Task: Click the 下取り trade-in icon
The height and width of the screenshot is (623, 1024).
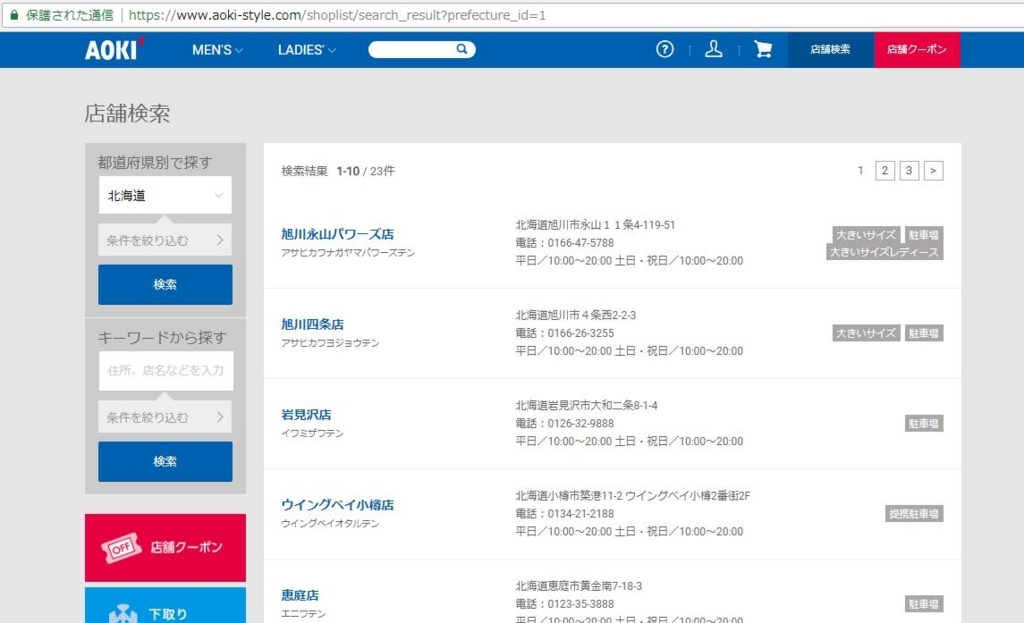Action: (123, 613)
